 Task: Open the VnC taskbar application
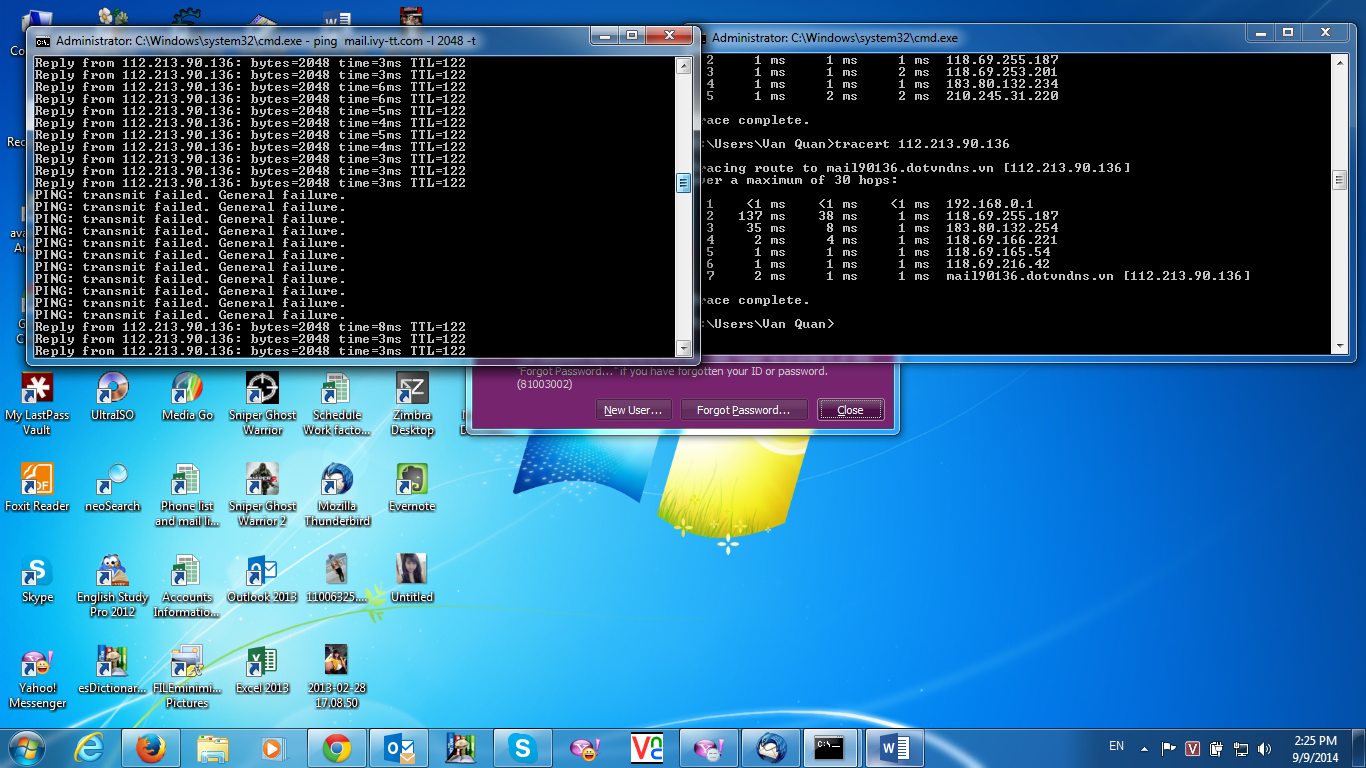tap(646, 747)
